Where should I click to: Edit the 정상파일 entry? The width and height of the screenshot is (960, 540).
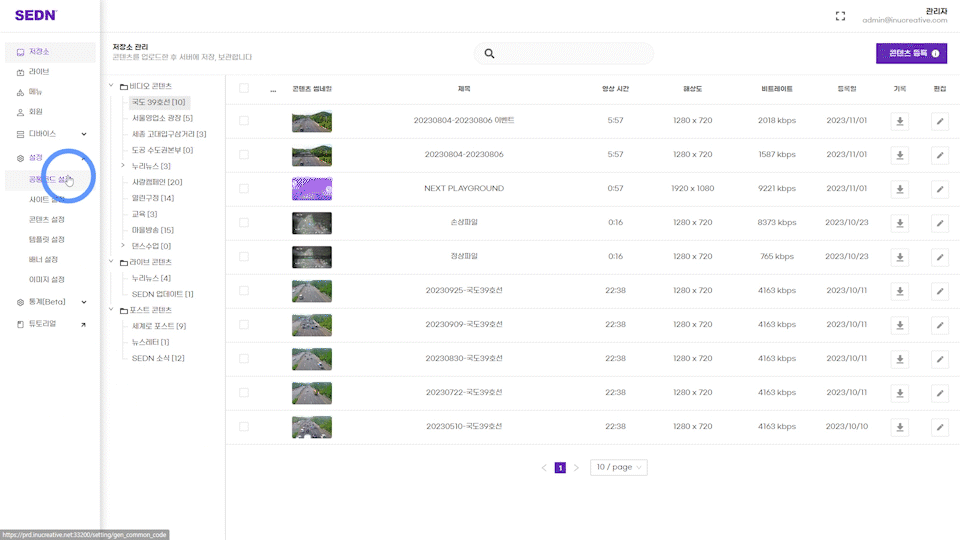(x=940, y=257)
